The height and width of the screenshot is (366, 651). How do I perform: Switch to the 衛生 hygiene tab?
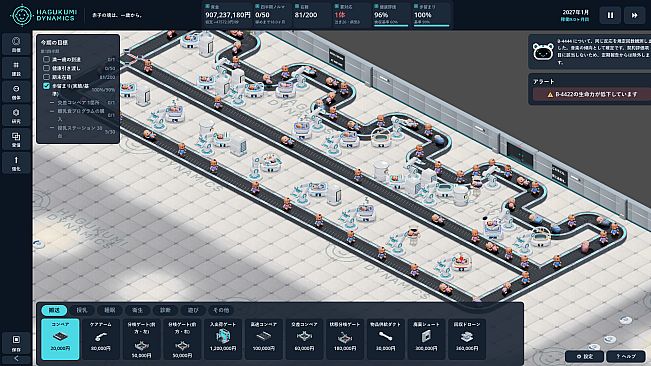[137, 310]
